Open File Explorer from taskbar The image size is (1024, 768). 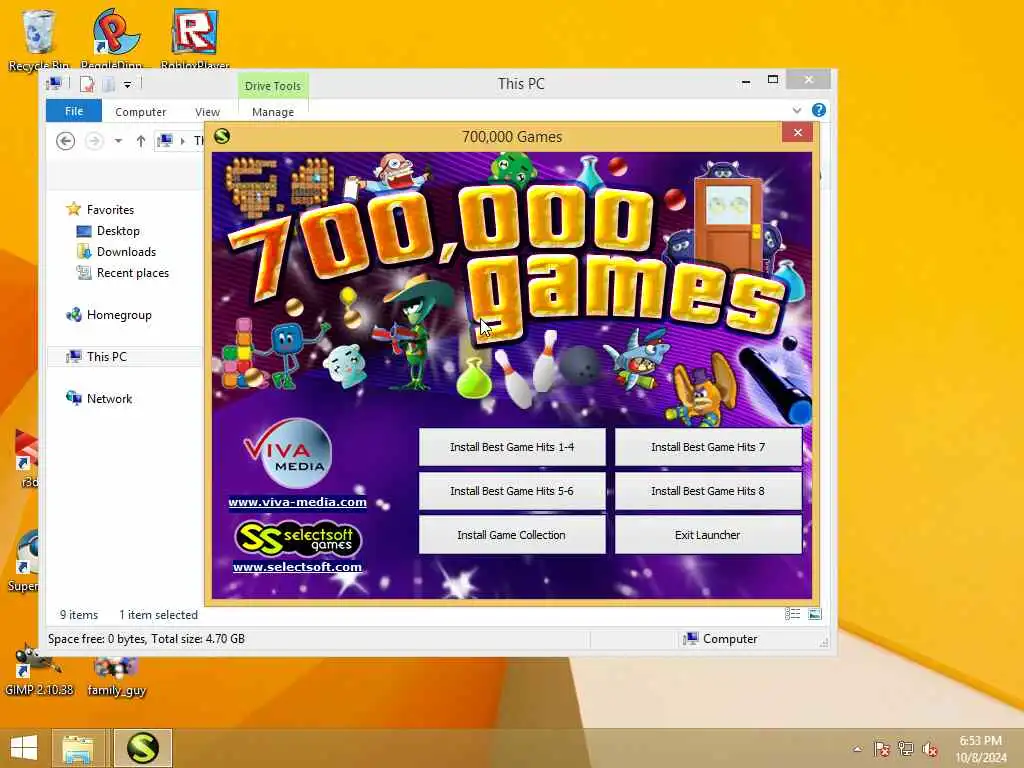[x=78, y=748]
